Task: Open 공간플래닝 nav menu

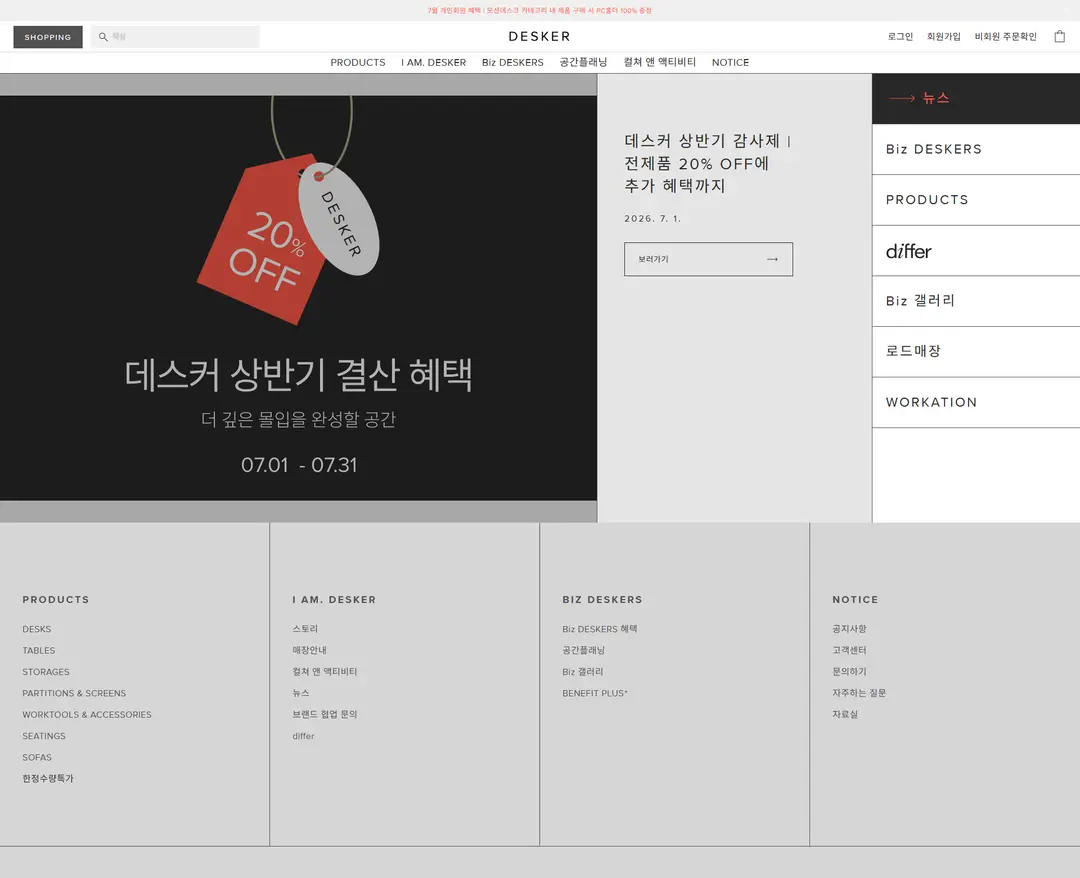Action: click(x=583, y=62)
